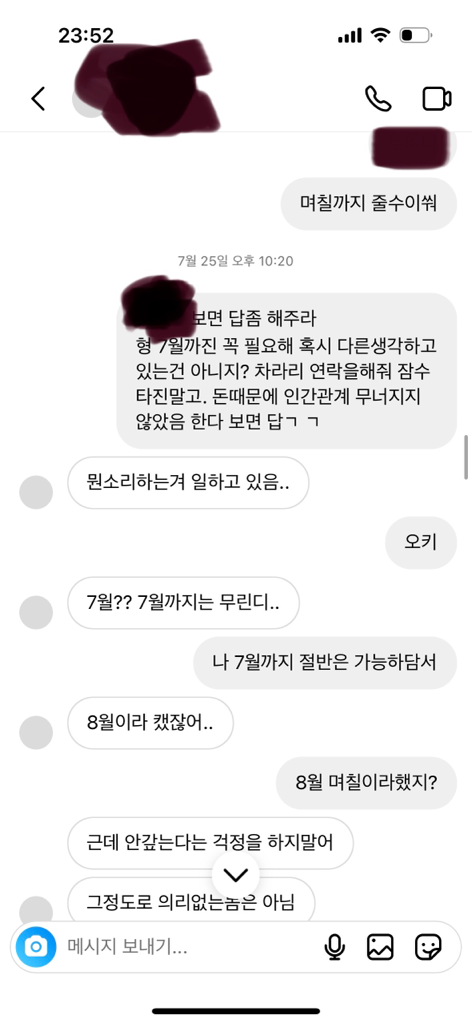This screenshot has width=472, height=1024.
Task: Open sender avatar beside '뭔소리하는겨' message
Action: [x=36, y=492]
